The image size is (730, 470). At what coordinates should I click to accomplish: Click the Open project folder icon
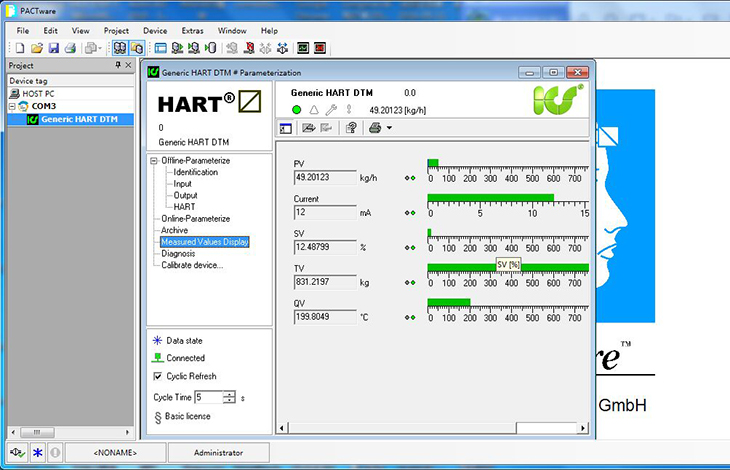[37, 48]
